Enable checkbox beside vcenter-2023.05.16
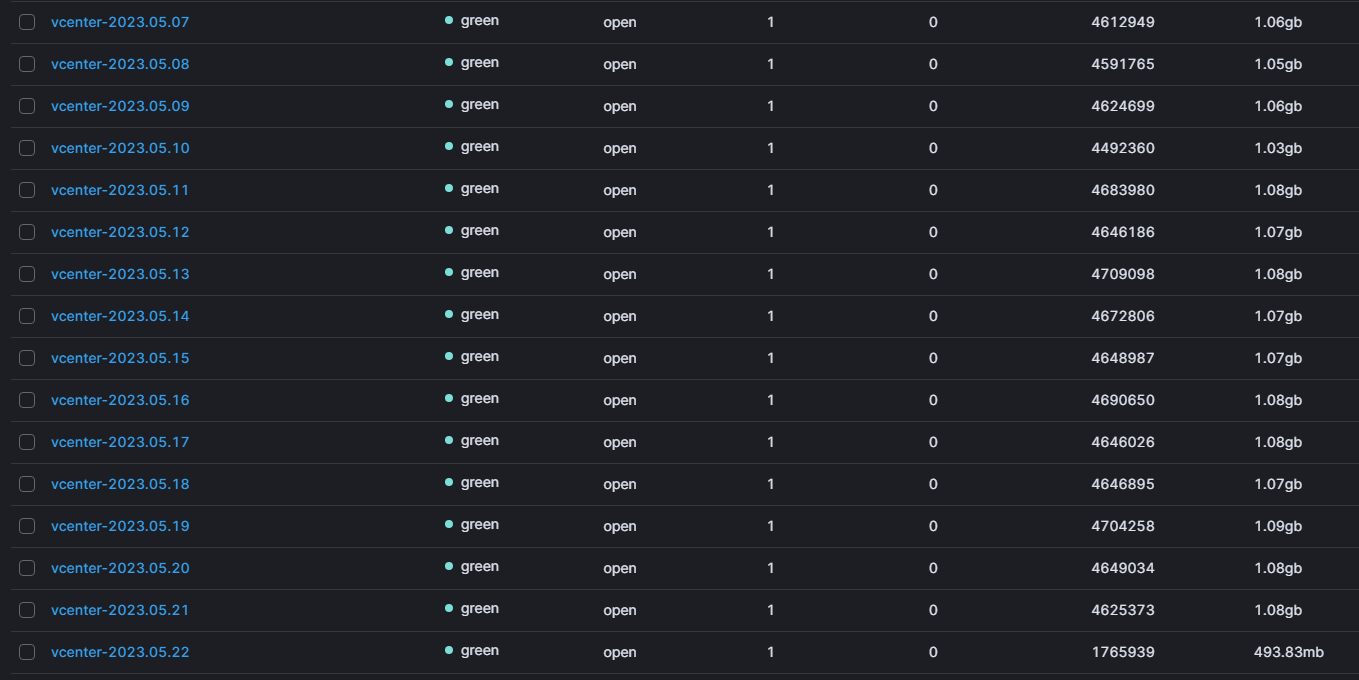 (x=27, y=400)
